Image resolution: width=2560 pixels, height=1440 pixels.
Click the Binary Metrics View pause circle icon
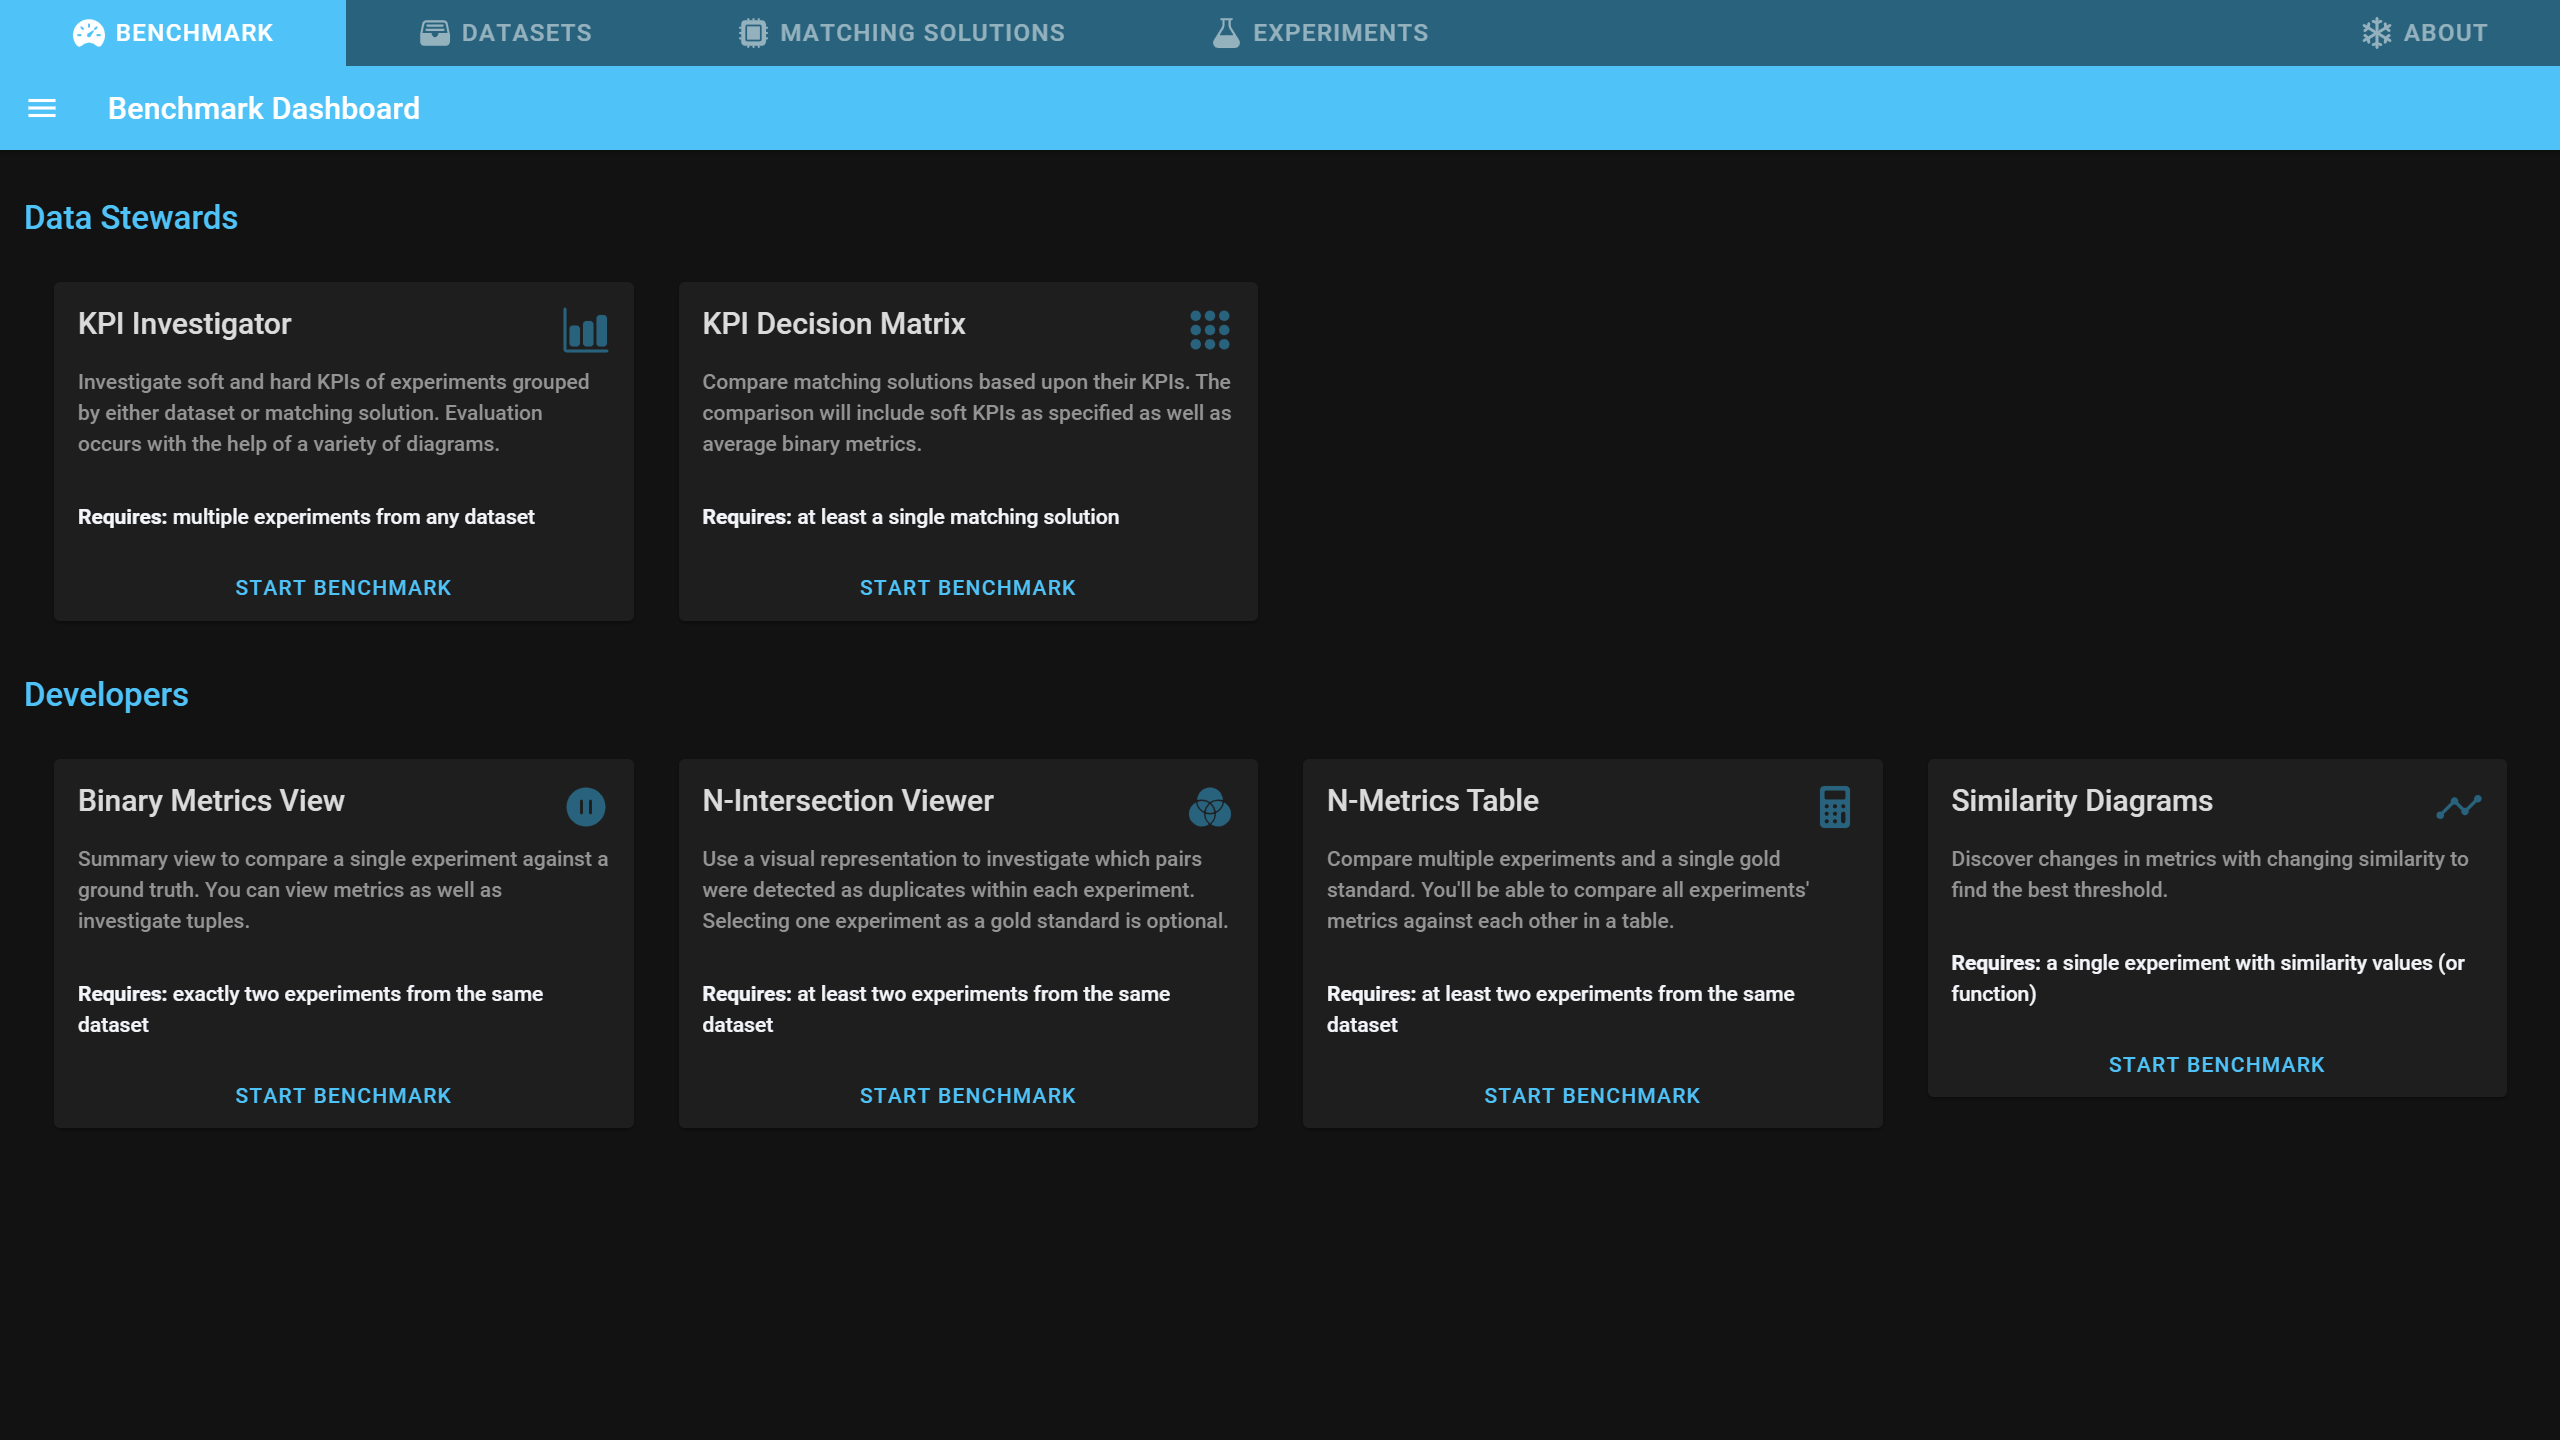585,807
